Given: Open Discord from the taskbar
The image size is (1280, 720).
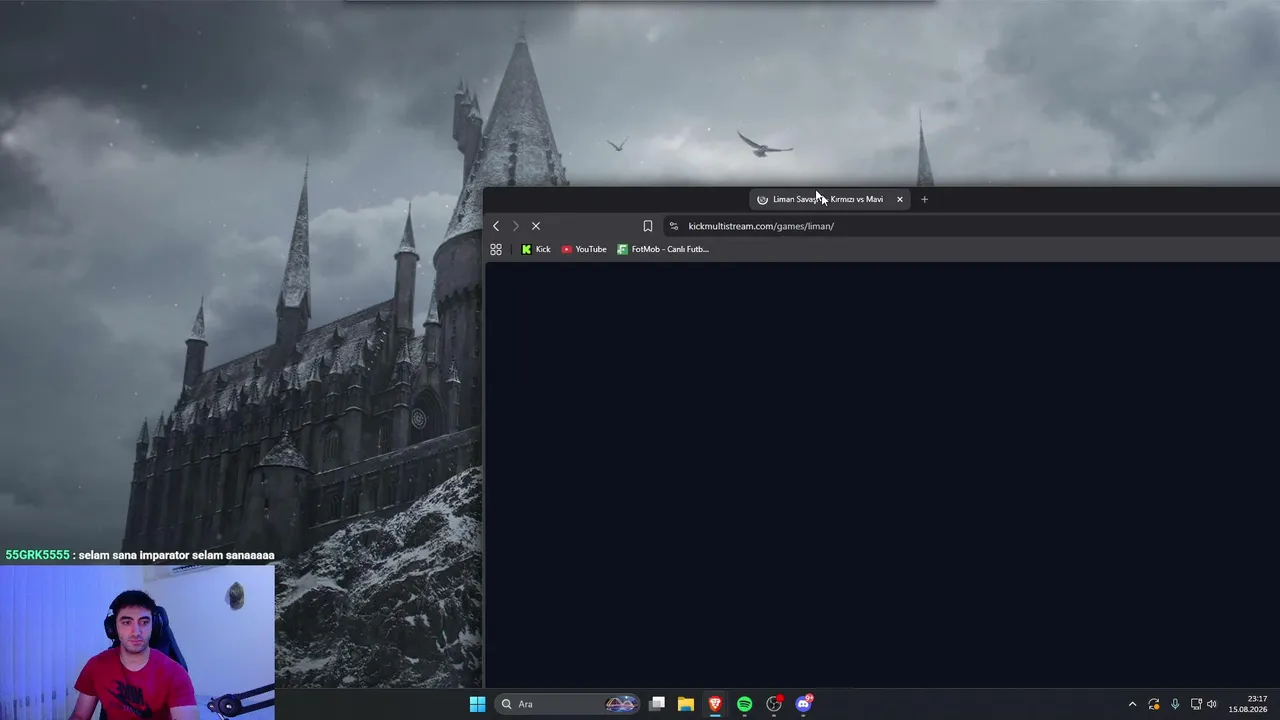Looking at the screenshot, I should click(804, 704).
